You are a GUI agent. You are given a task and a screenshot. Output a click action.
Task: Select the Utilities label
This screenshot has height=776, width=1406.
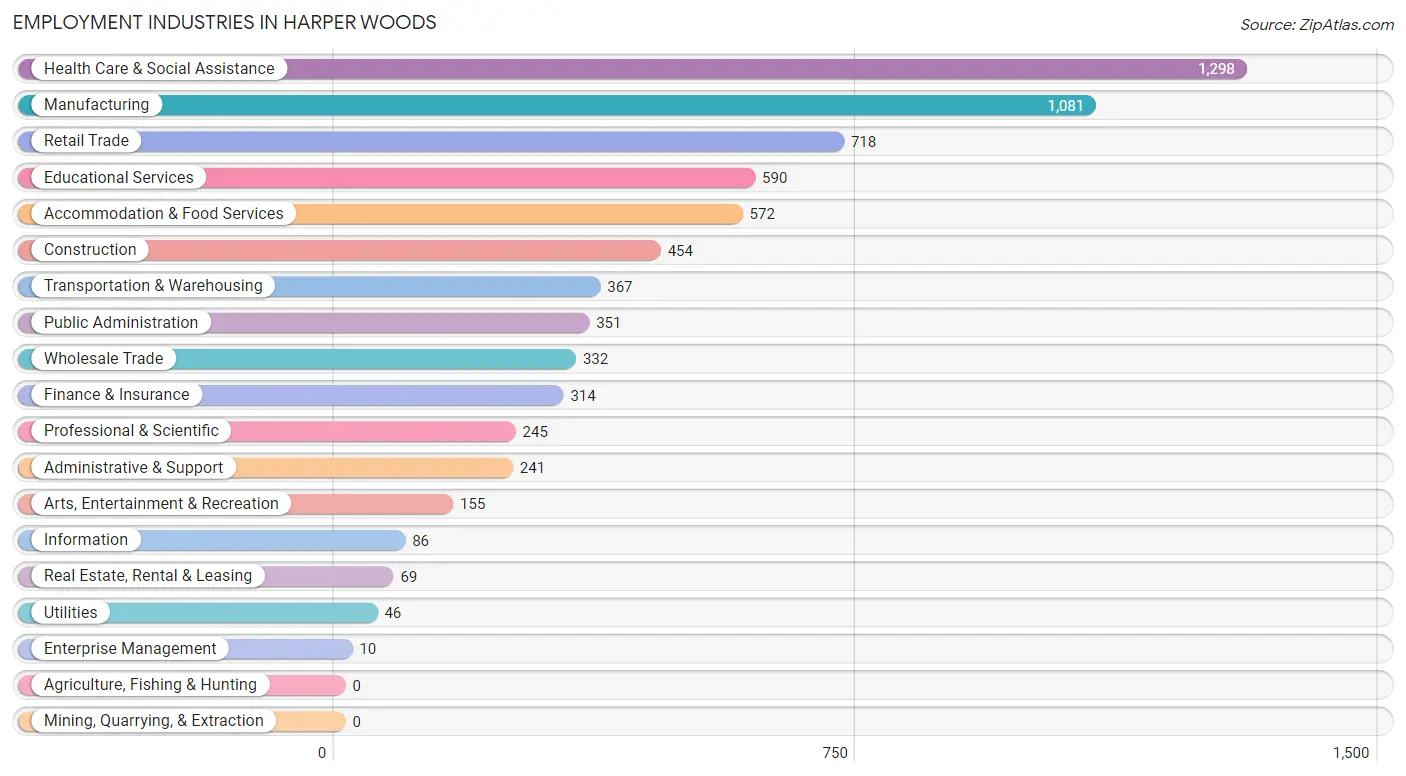[71, 612]
